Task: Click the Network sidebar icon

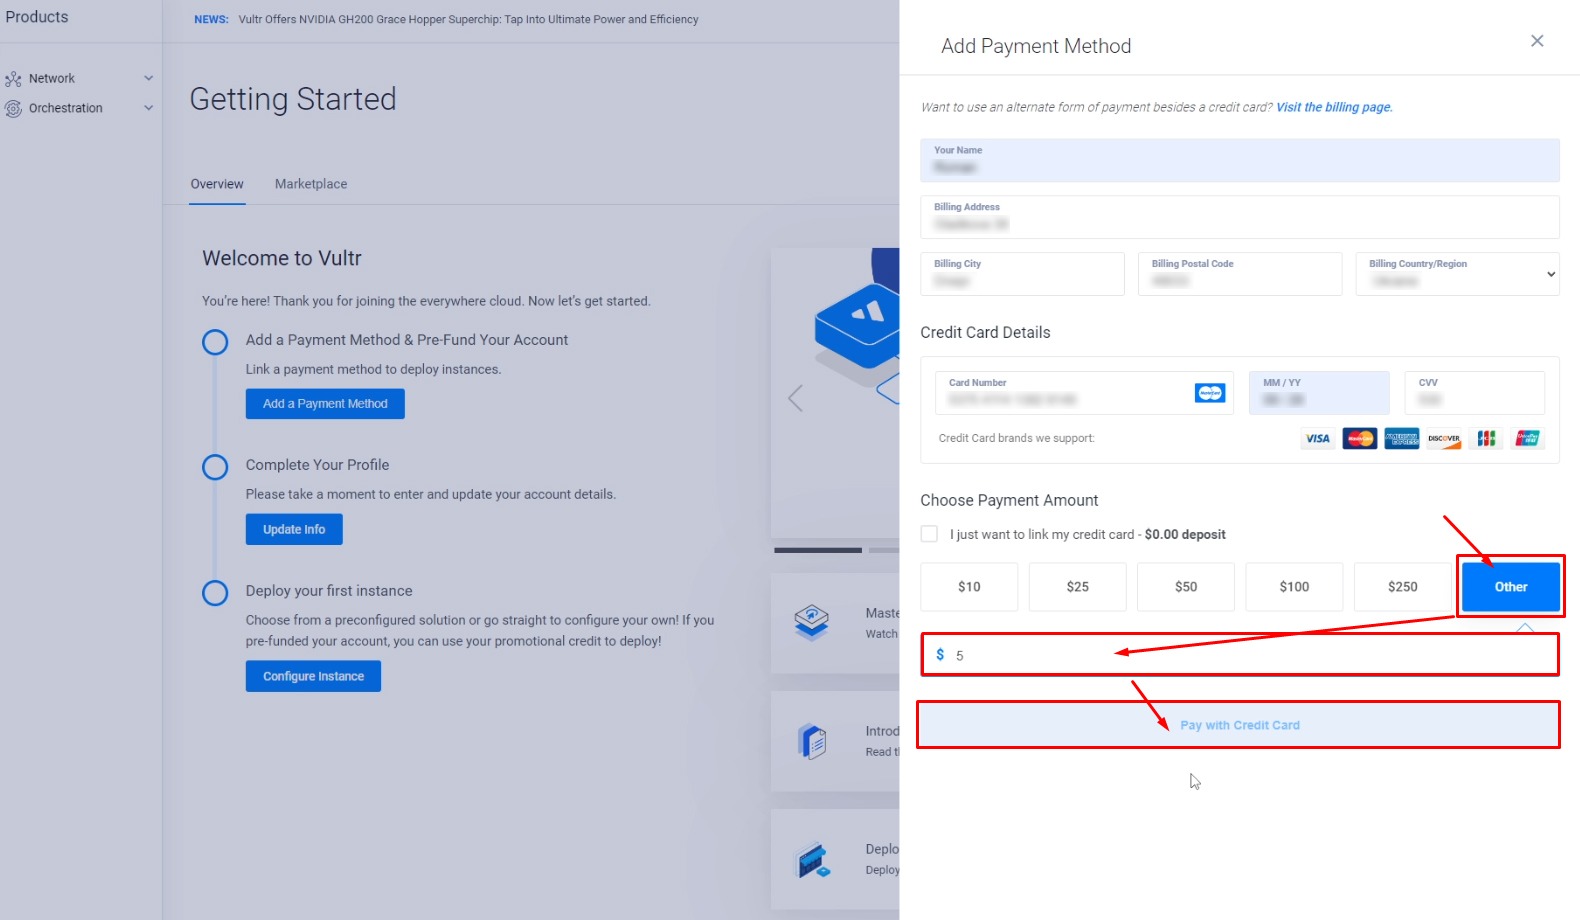Action: point(13,79)
